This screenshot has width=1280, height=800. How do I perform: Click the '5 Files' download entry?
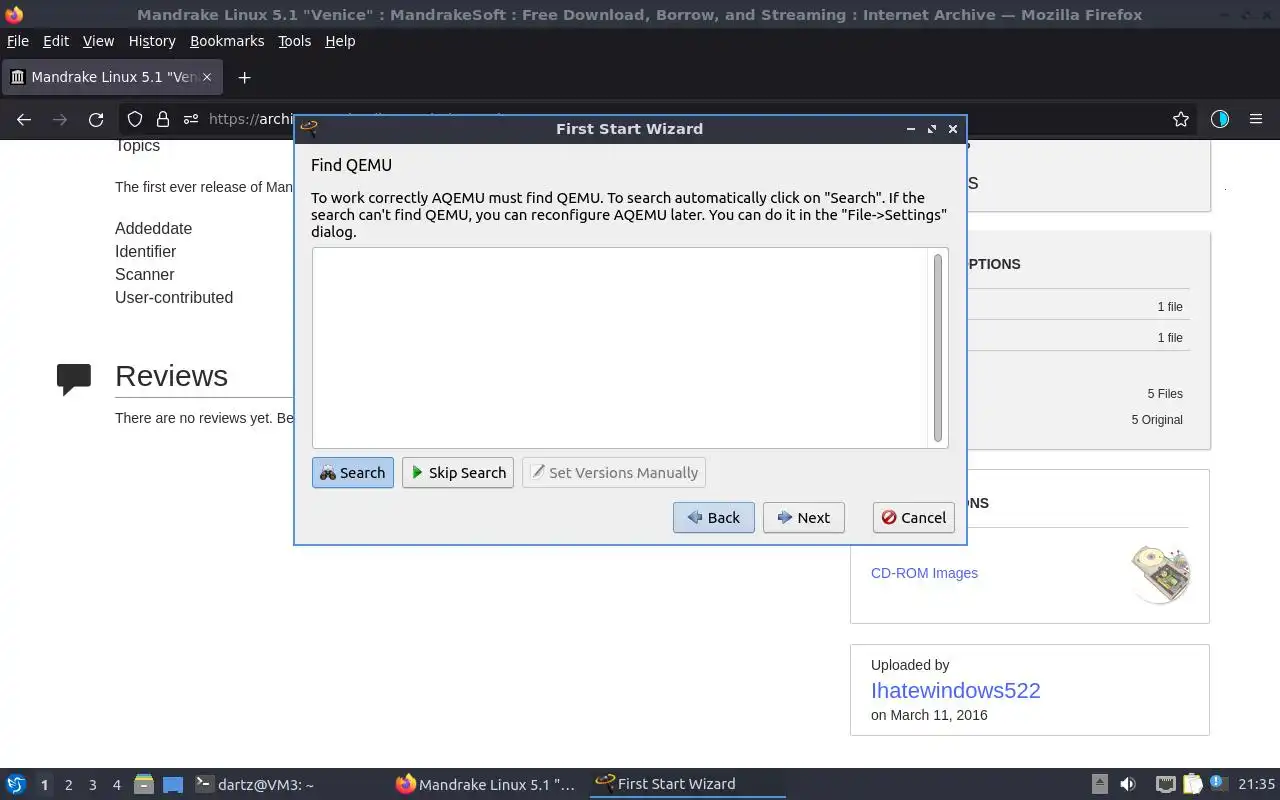point(1165,394)
